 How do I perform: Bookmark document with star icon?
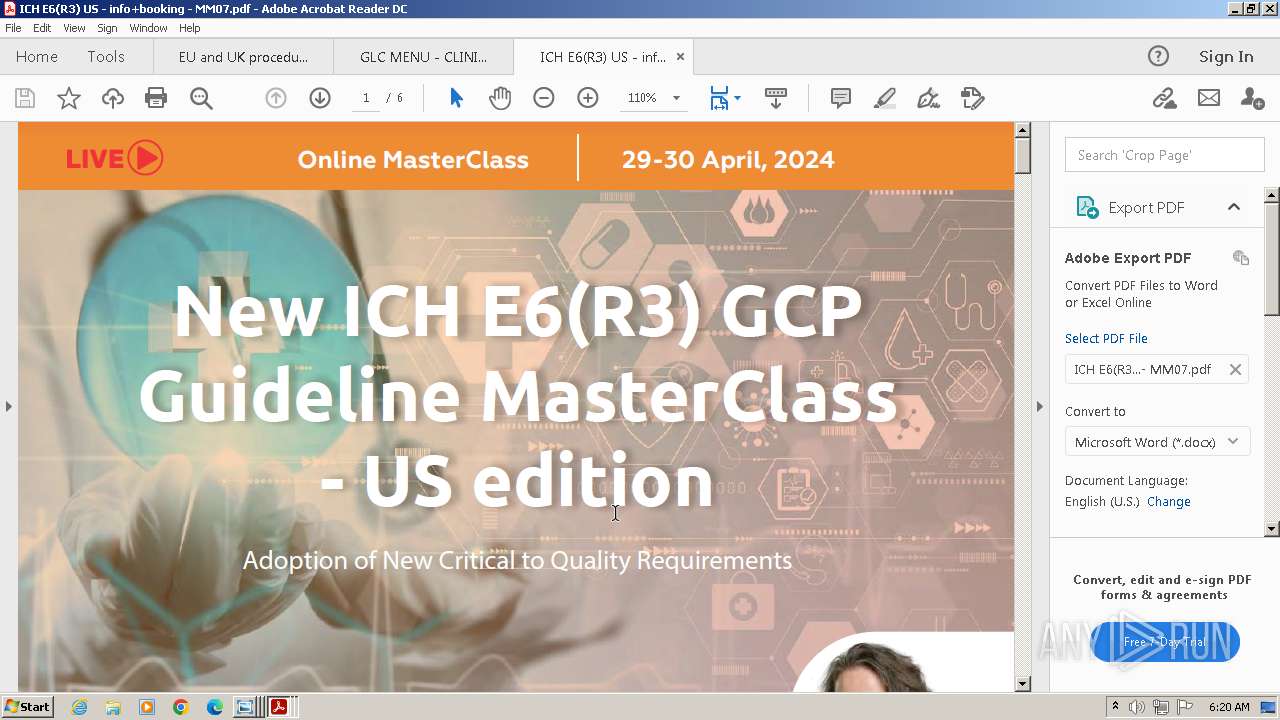[69, 98]
